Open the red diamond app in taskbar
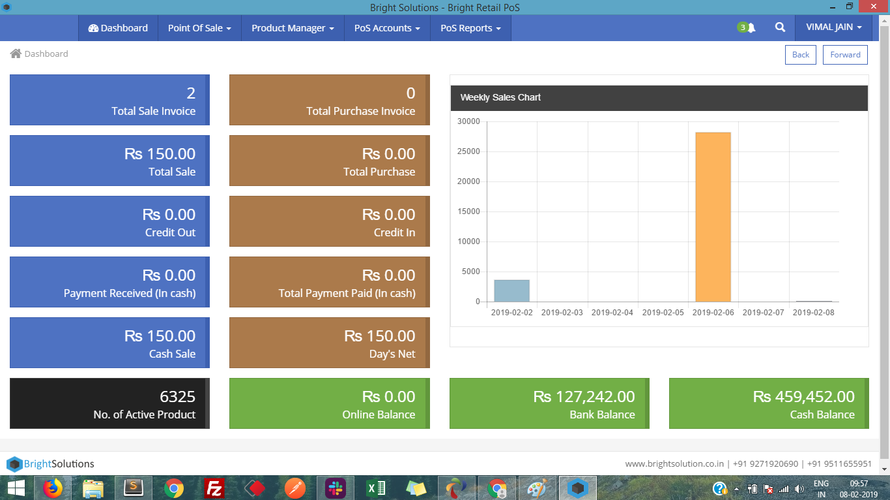 (x=255, y=488)
